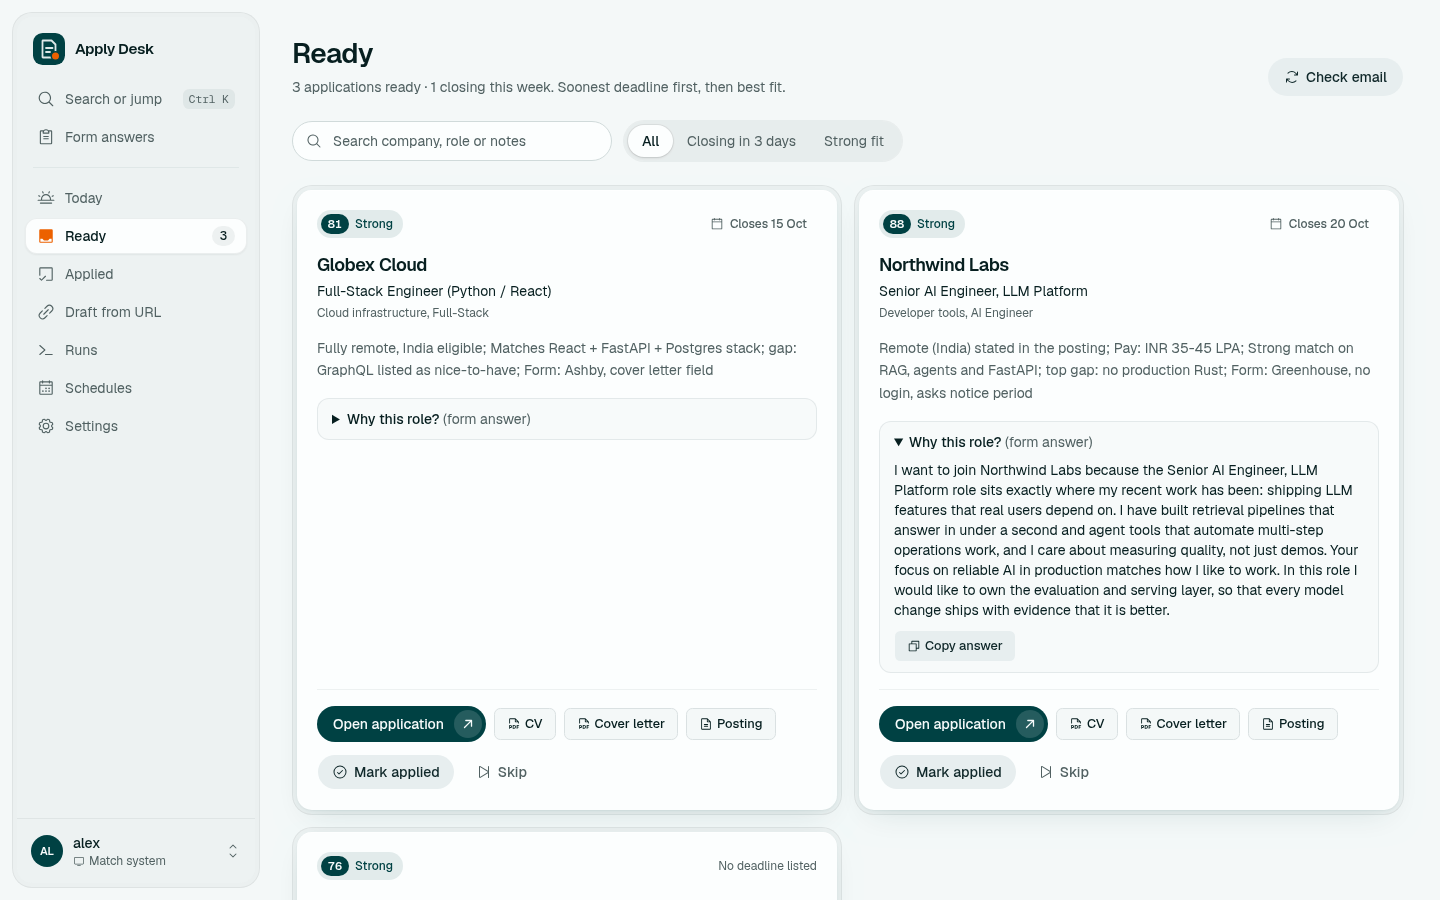
Task: Open the Runs section
Action: pyautogui.click(x=135, y=350)
